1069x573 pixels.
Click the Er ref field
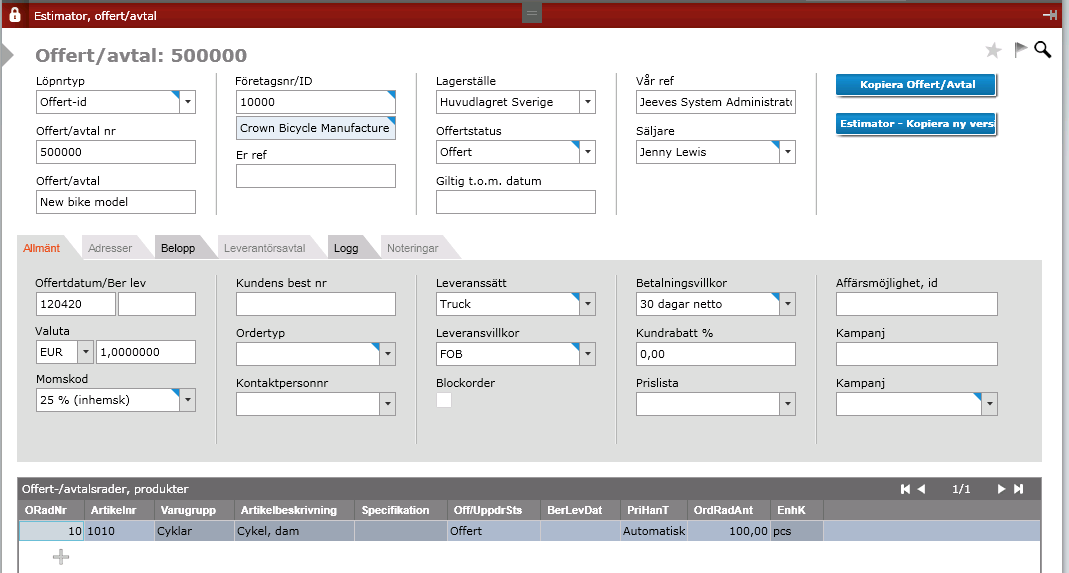click(316, 176)
